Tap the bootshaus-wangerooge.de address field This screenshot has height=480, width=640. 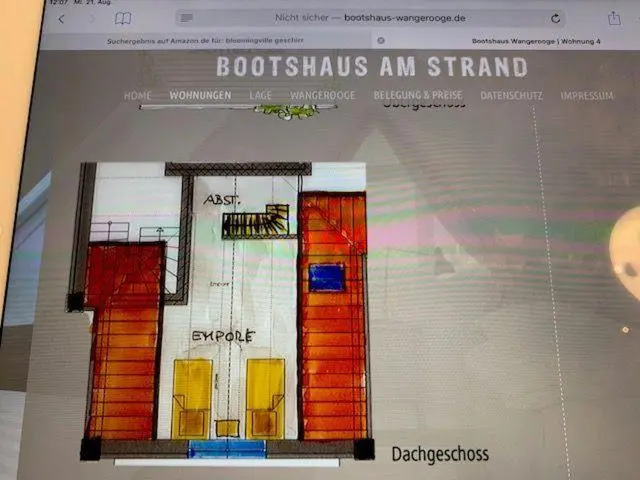[370, 18]
